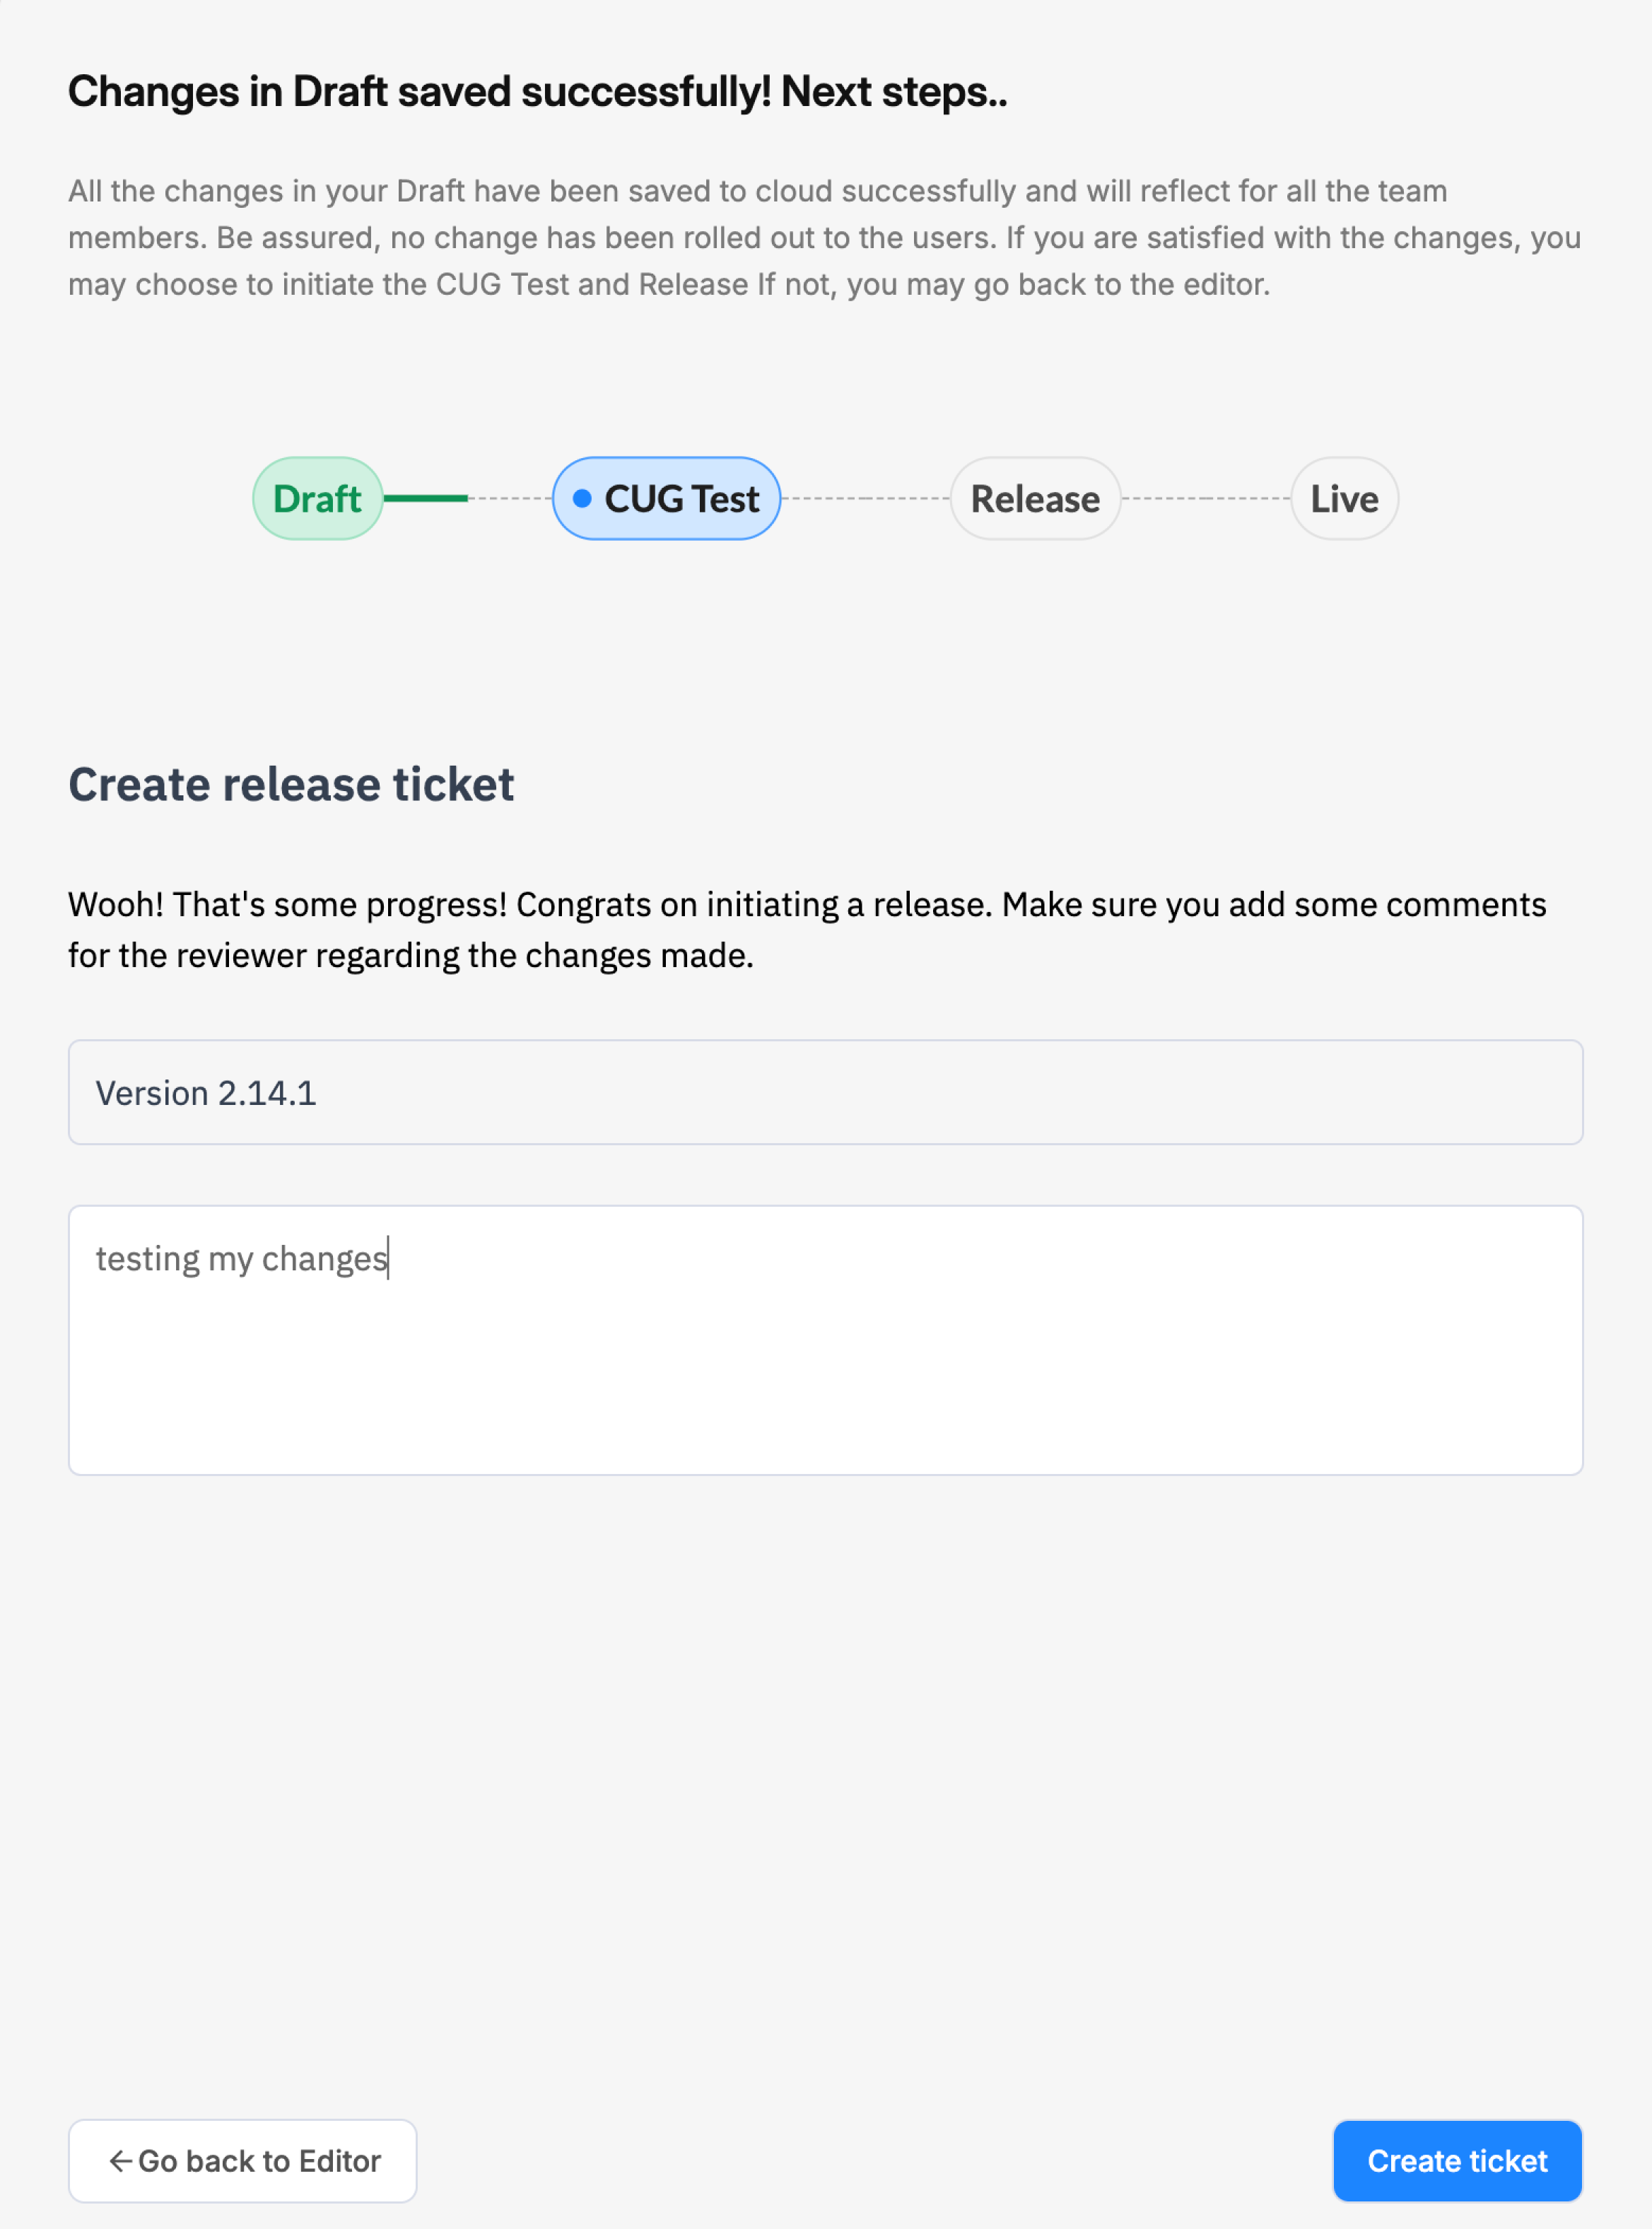Select the Draft stage pill
This screenshot has height=2229, width=1652.
317,498
